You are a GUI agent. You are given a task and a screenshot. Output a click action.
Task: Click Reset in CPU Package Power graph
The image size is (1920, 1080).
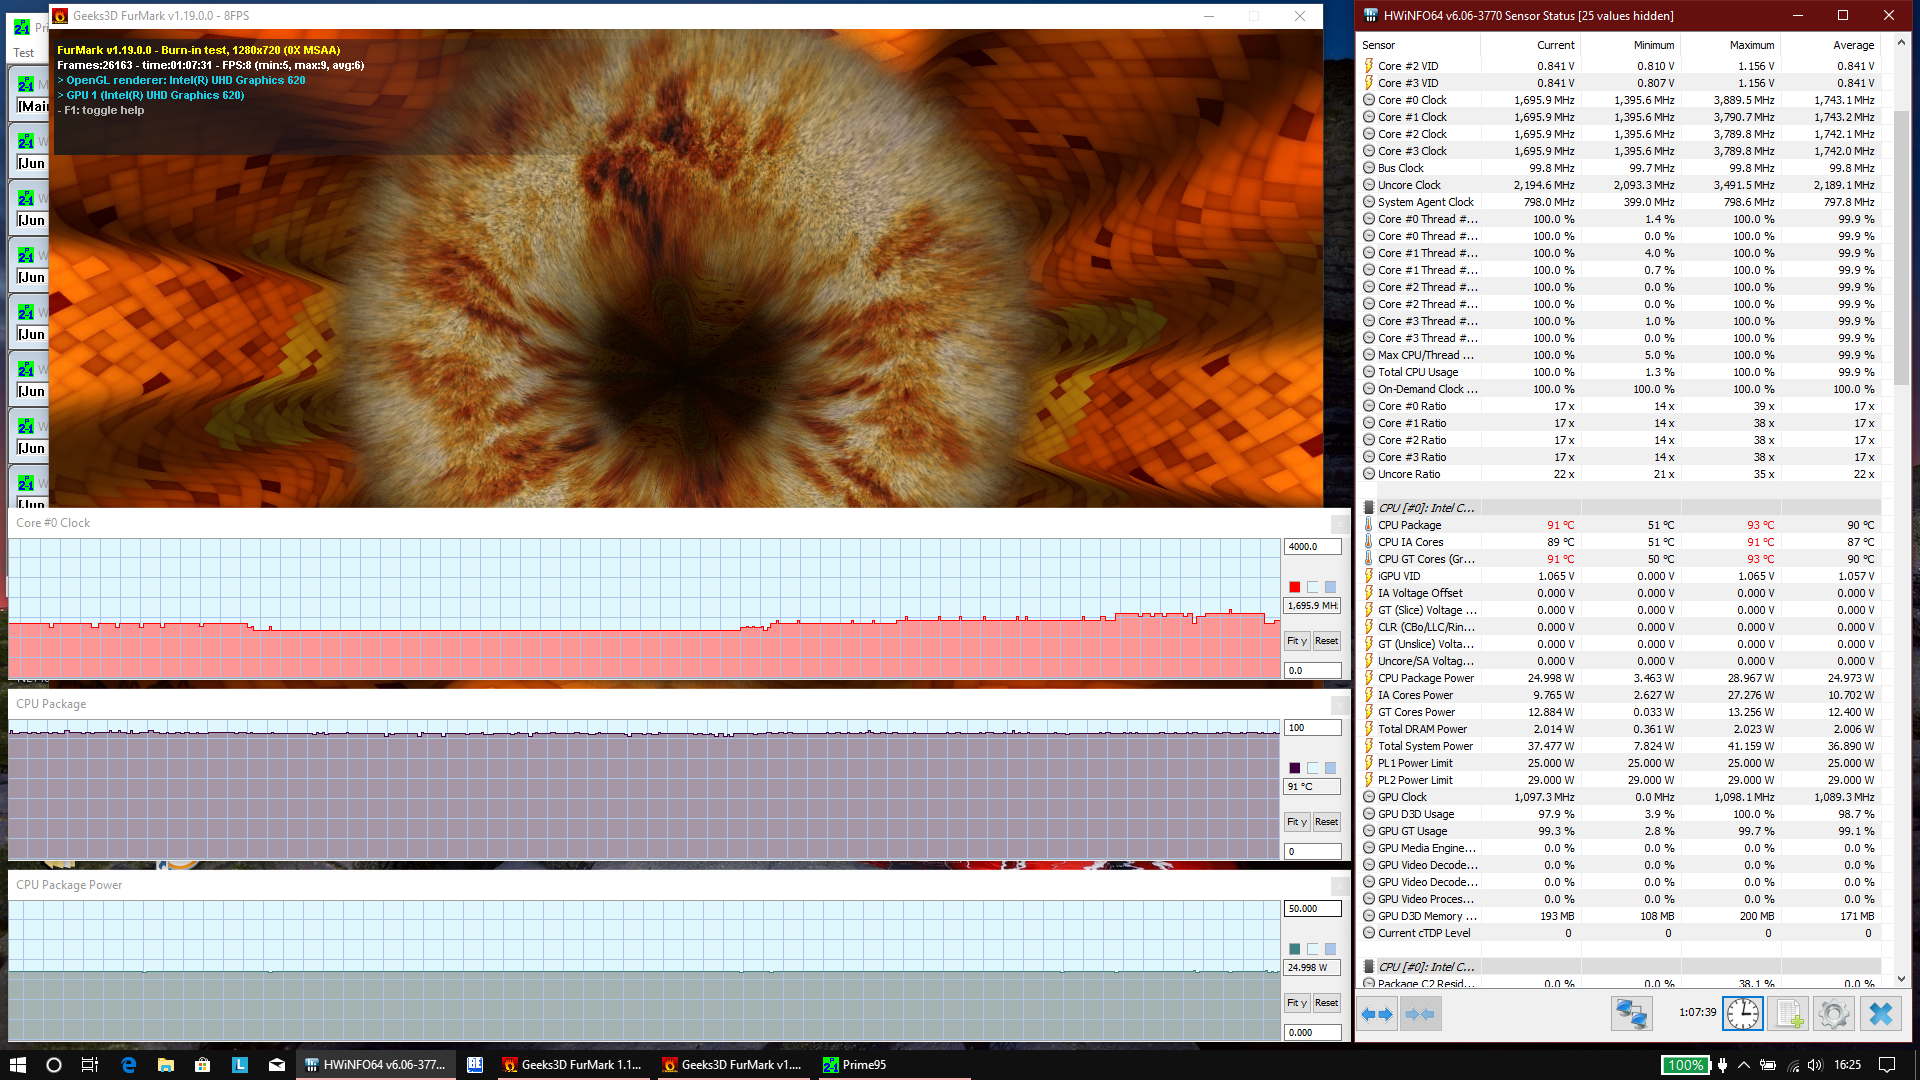[1326, 1003]
